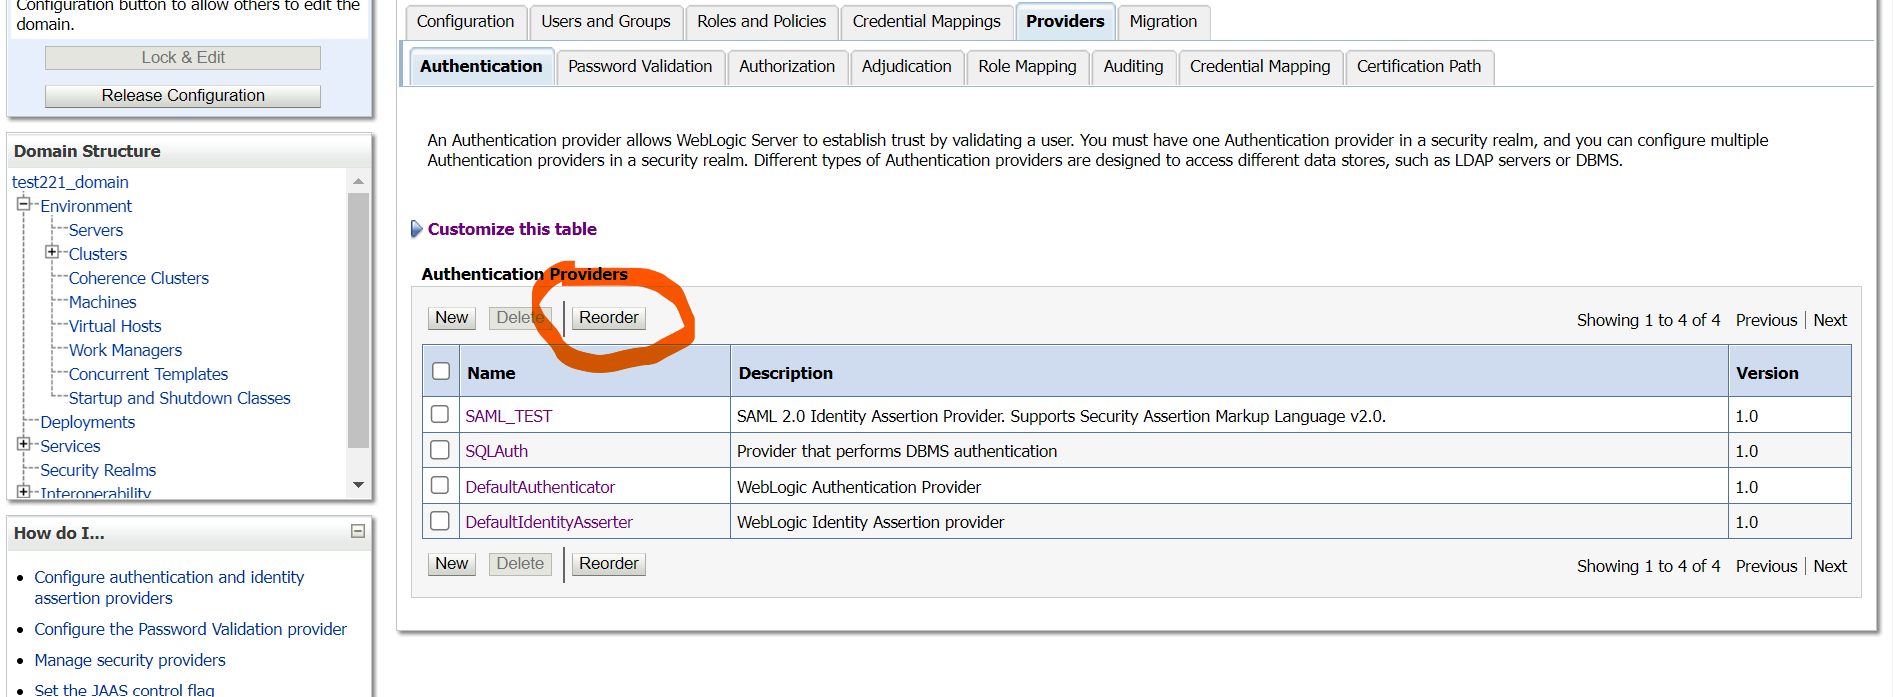Click the top New button

(x=451, y=318)
